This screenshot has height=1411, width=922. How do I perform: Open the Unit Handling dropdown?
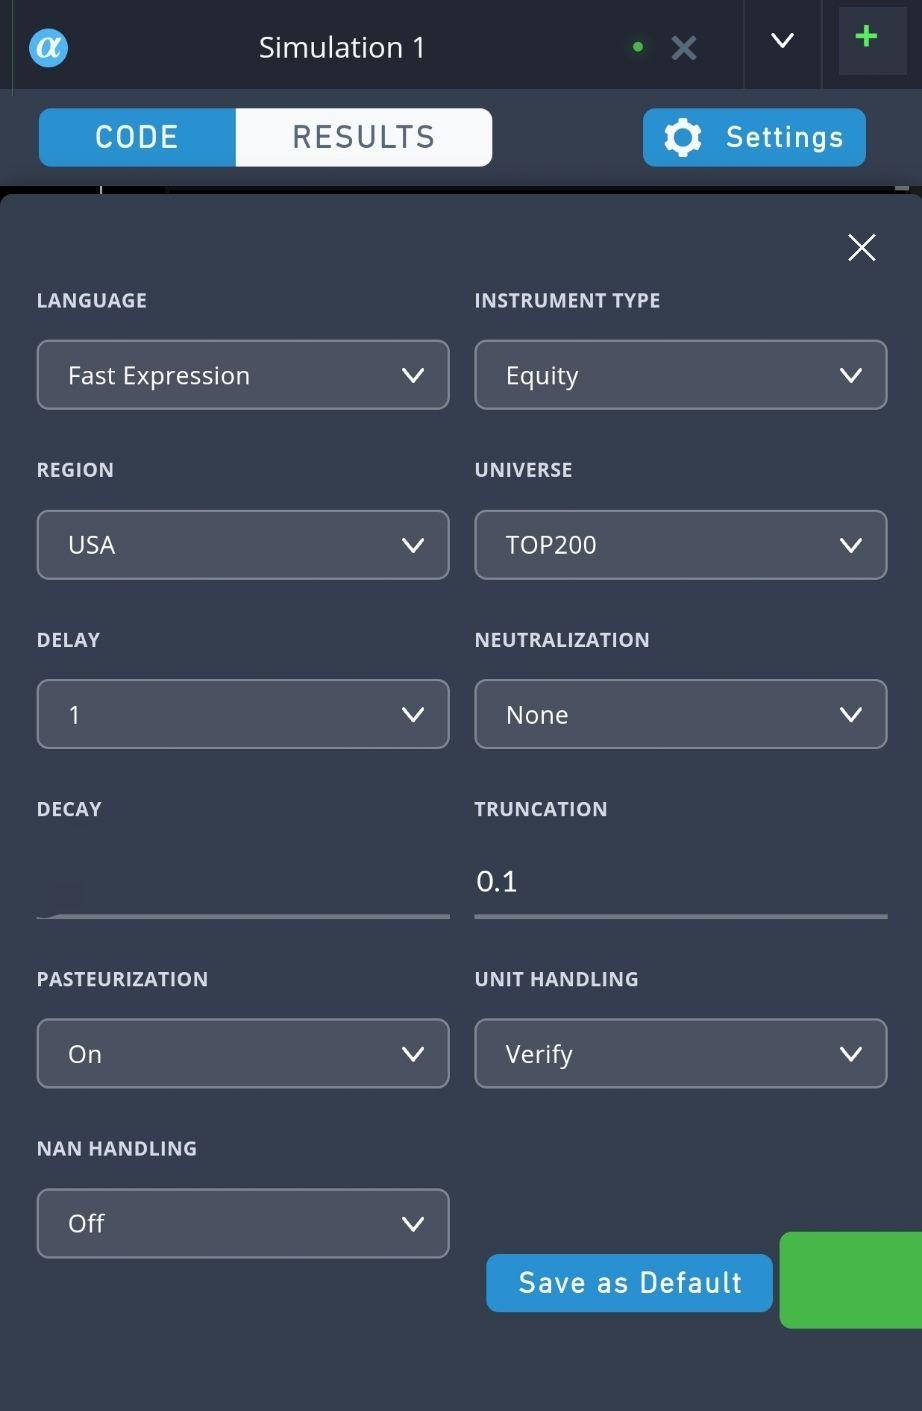tap(680, 1053)
